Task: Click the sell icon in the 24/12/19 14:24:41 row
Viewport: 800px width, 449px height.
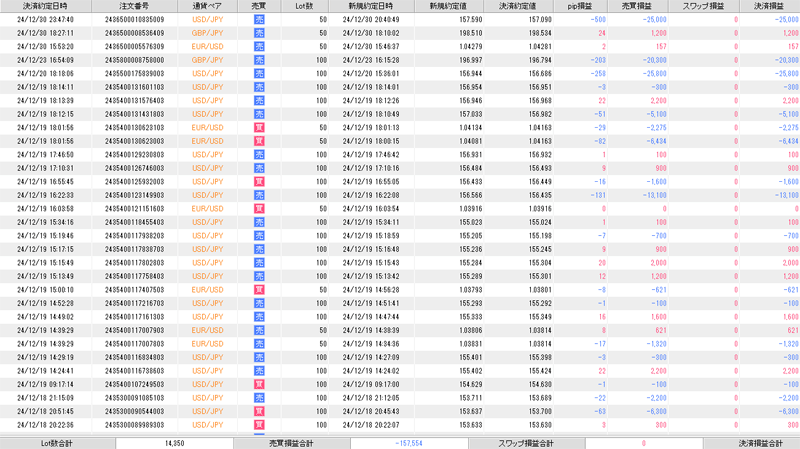Action: (259, 371)
